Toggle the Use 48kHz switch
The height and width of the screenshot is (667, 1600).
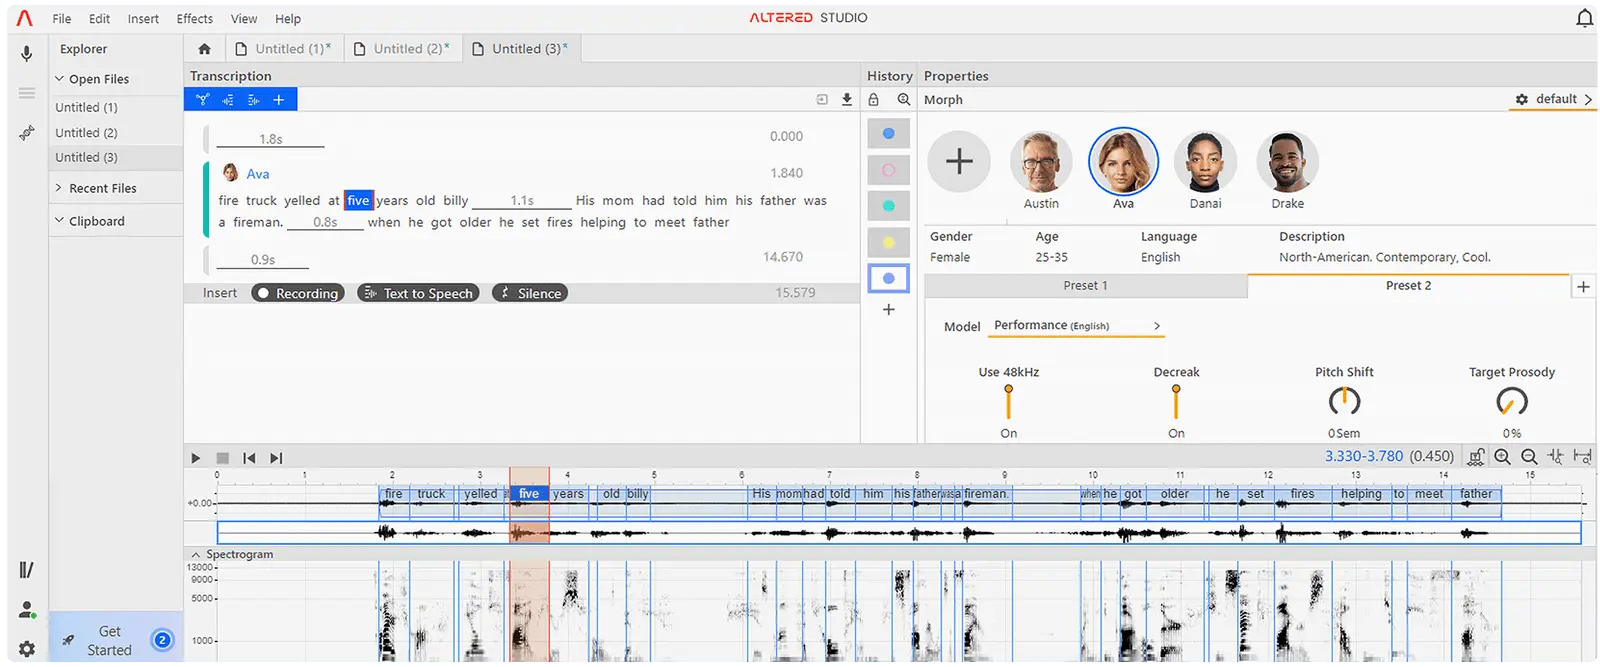point(1008,402)
